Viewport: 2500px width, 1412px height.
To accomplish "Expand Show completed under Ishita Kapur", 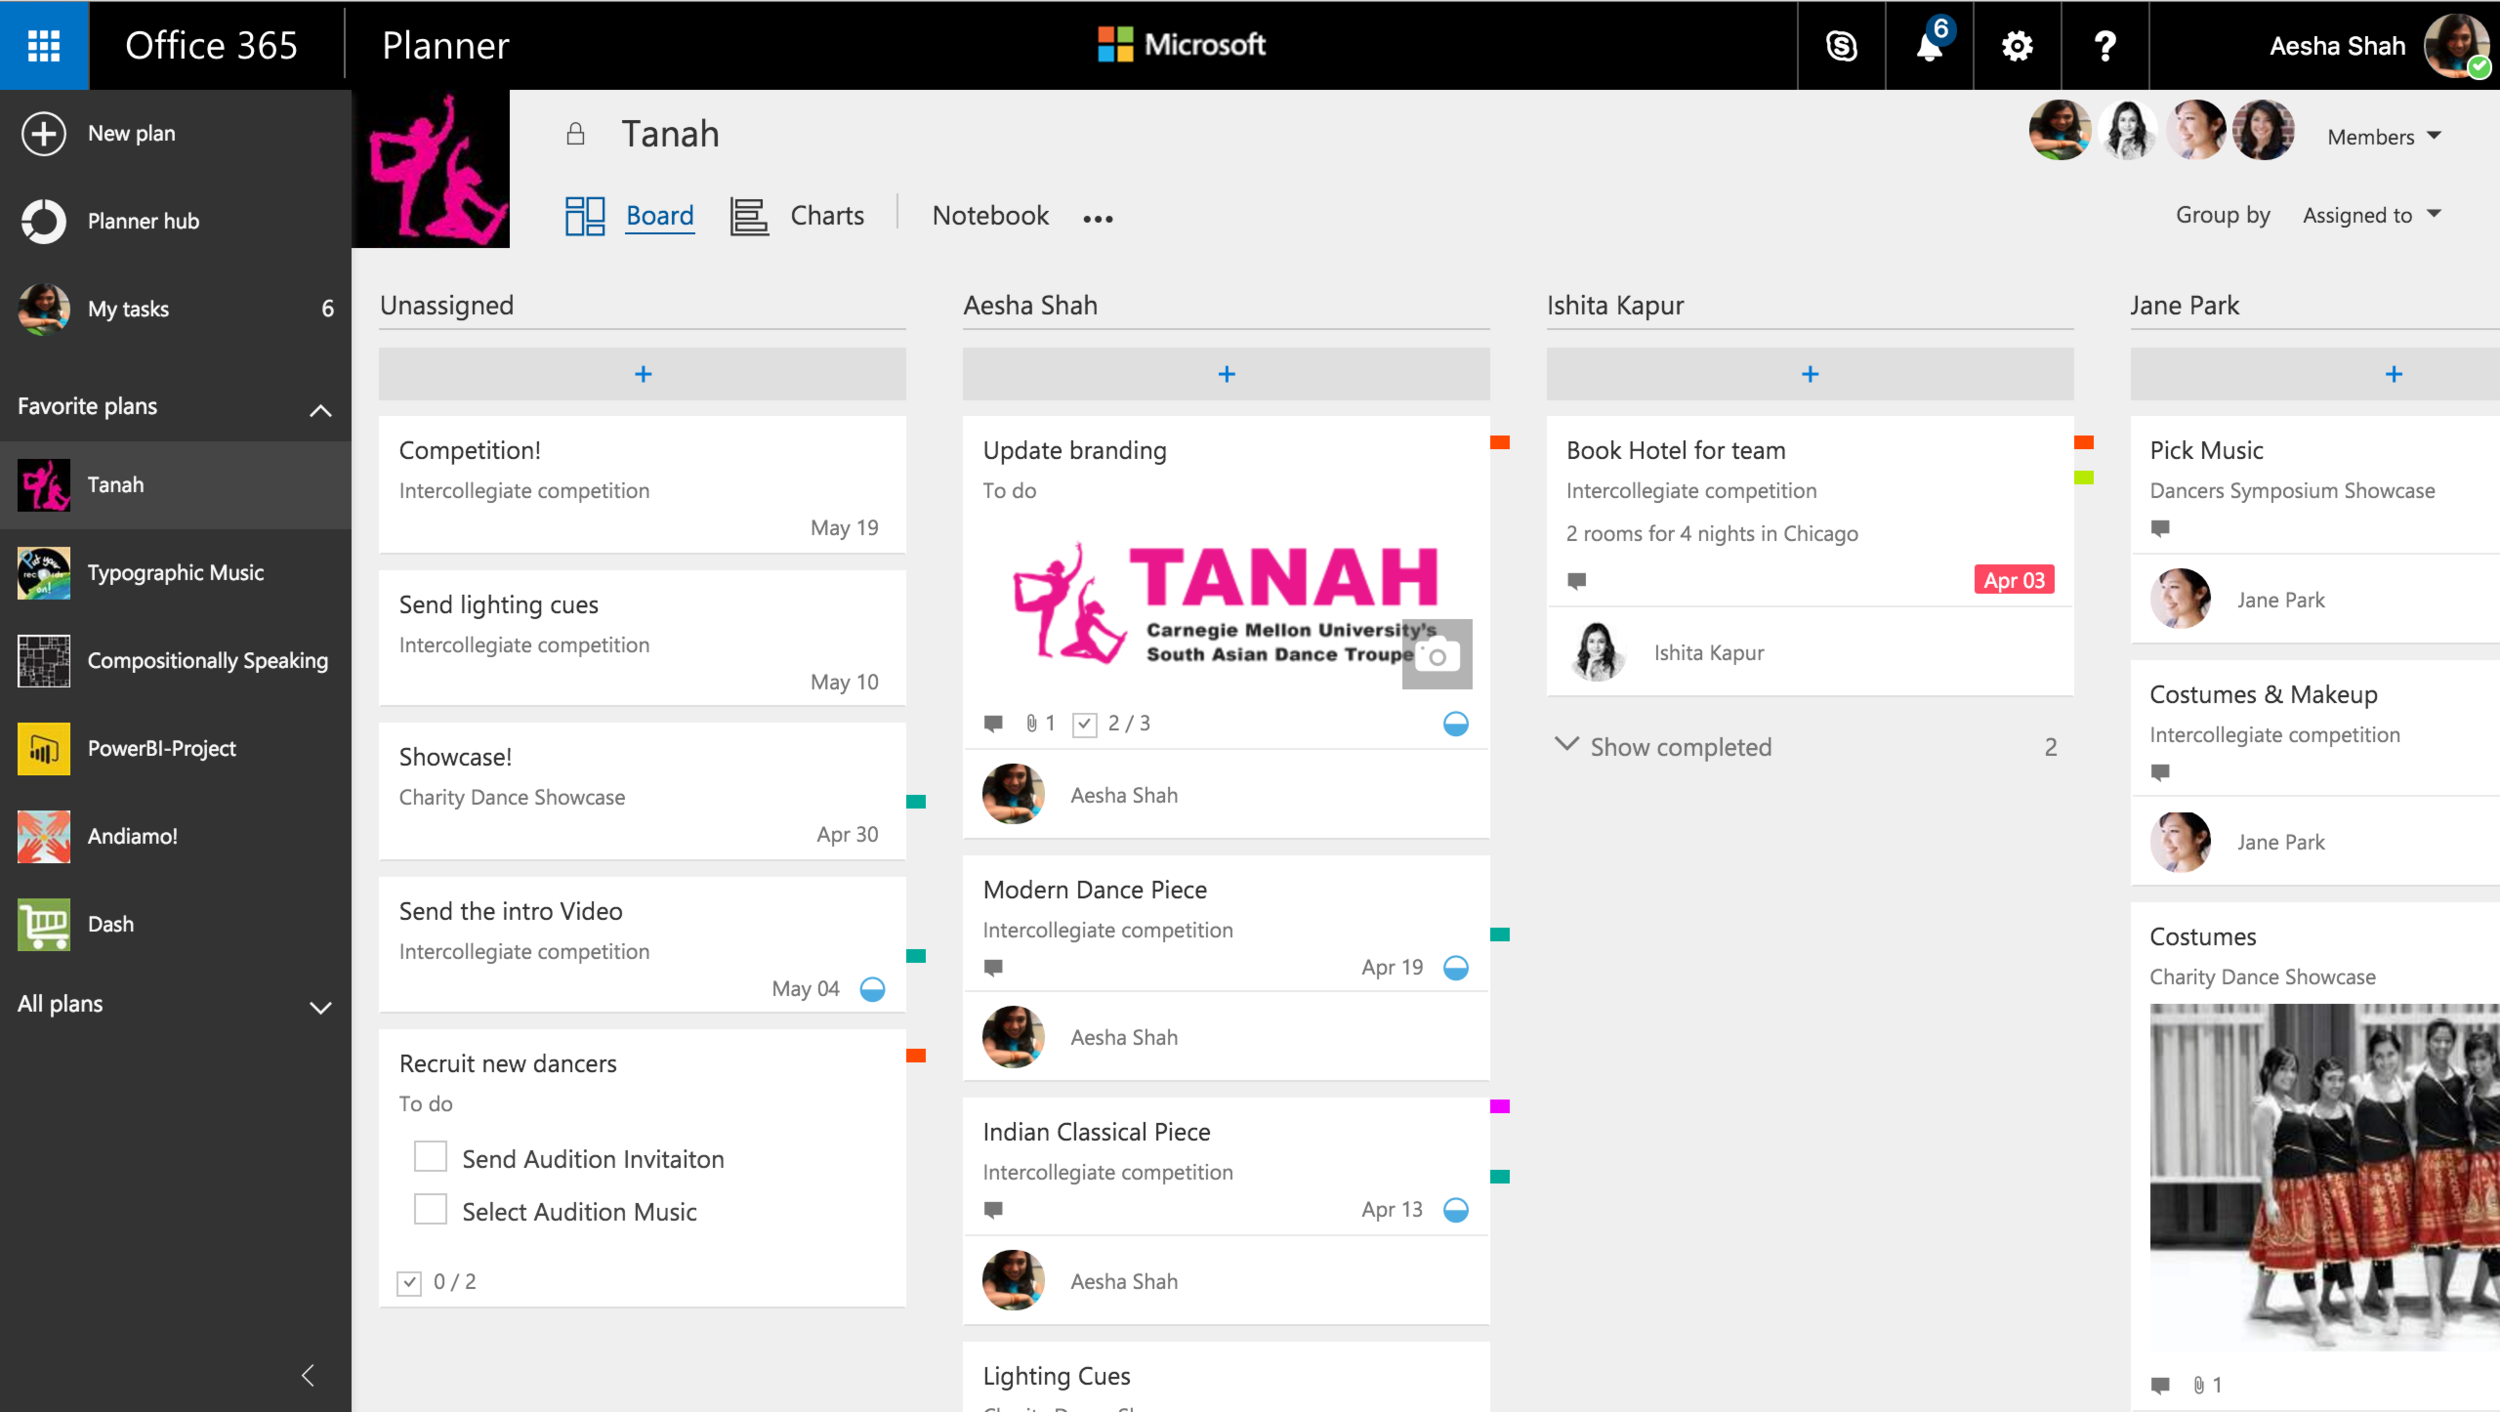I will pos(1680,747).
